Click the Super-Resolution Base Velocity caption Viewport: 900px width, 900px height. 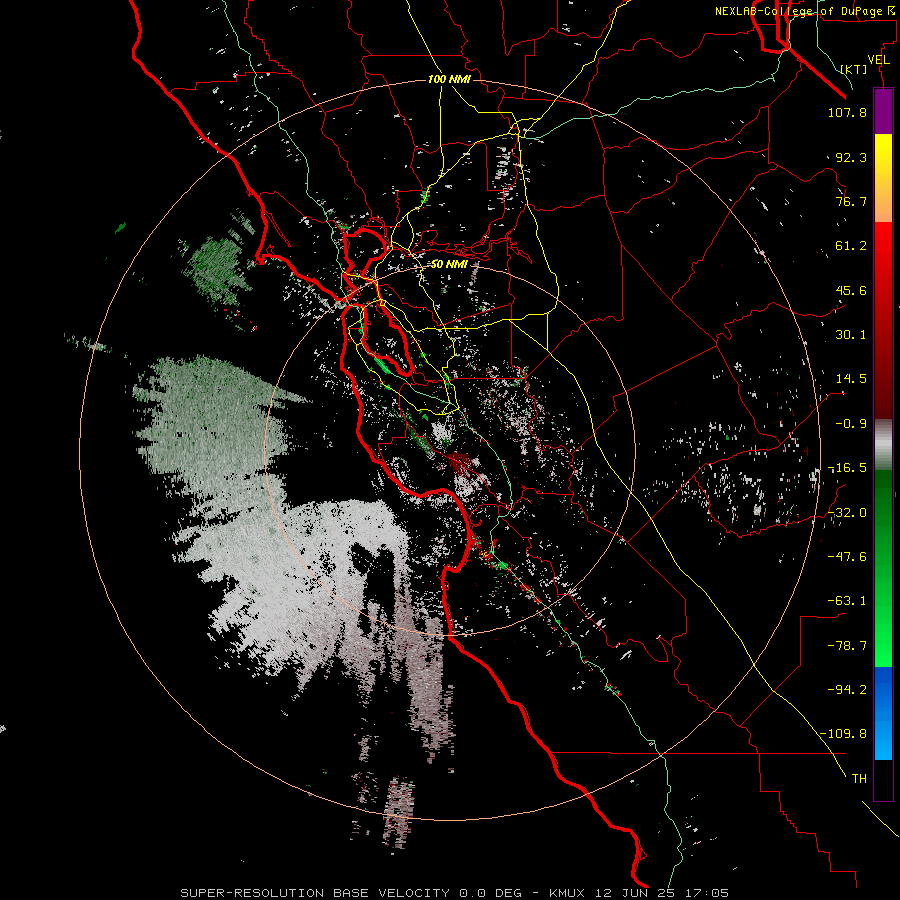(454, 893)
